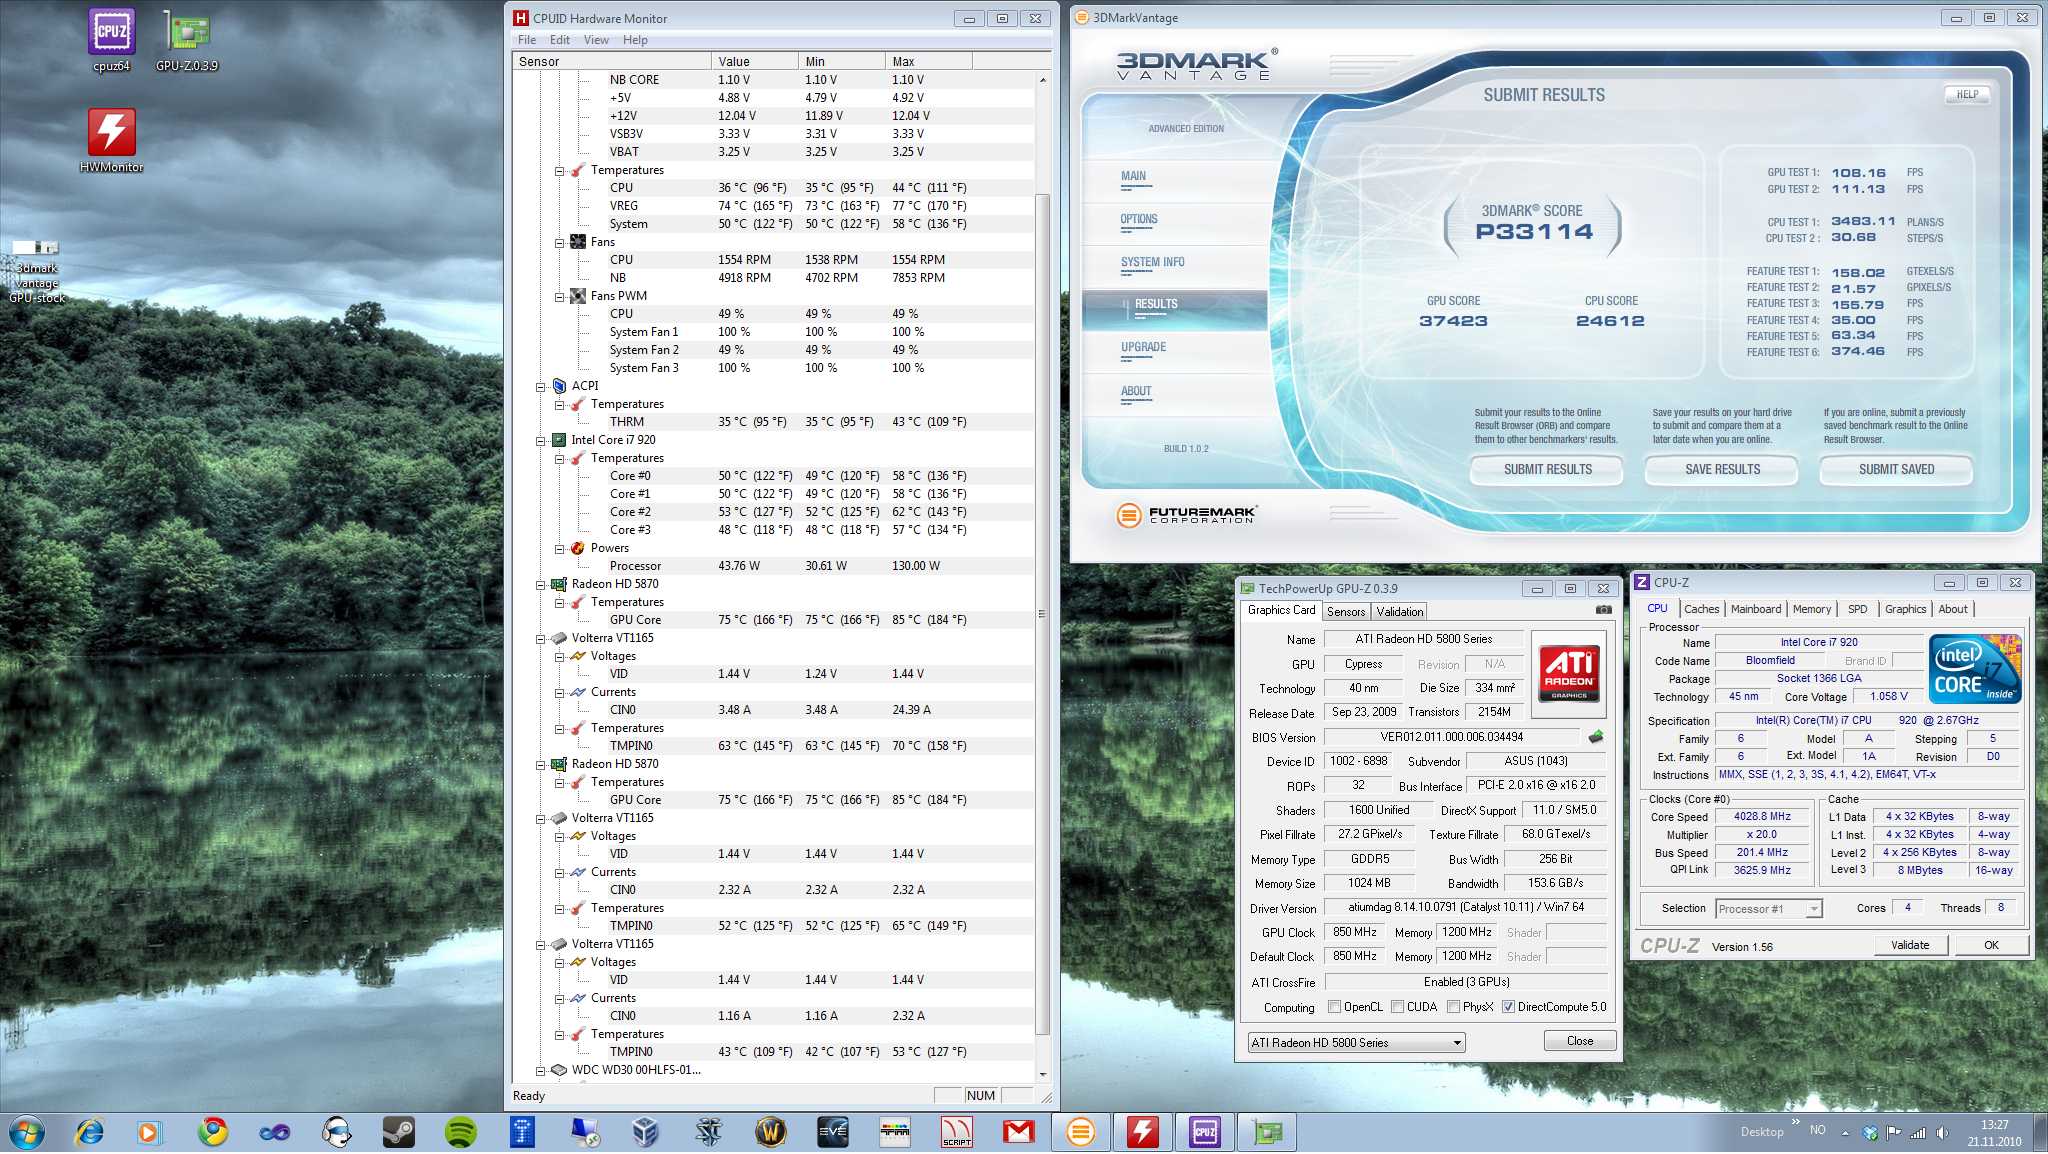Uncheck the DirectCompute 5.0 checkbox
Image resolution: width=2048 pixels, height=1154 pixels.
coord(1508,1007)
